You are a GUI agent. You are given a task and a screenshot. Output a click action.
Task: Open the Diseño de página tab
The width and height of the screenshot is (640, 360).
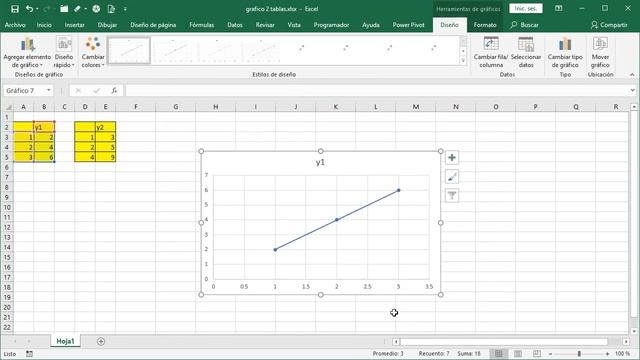coord(153,25)
